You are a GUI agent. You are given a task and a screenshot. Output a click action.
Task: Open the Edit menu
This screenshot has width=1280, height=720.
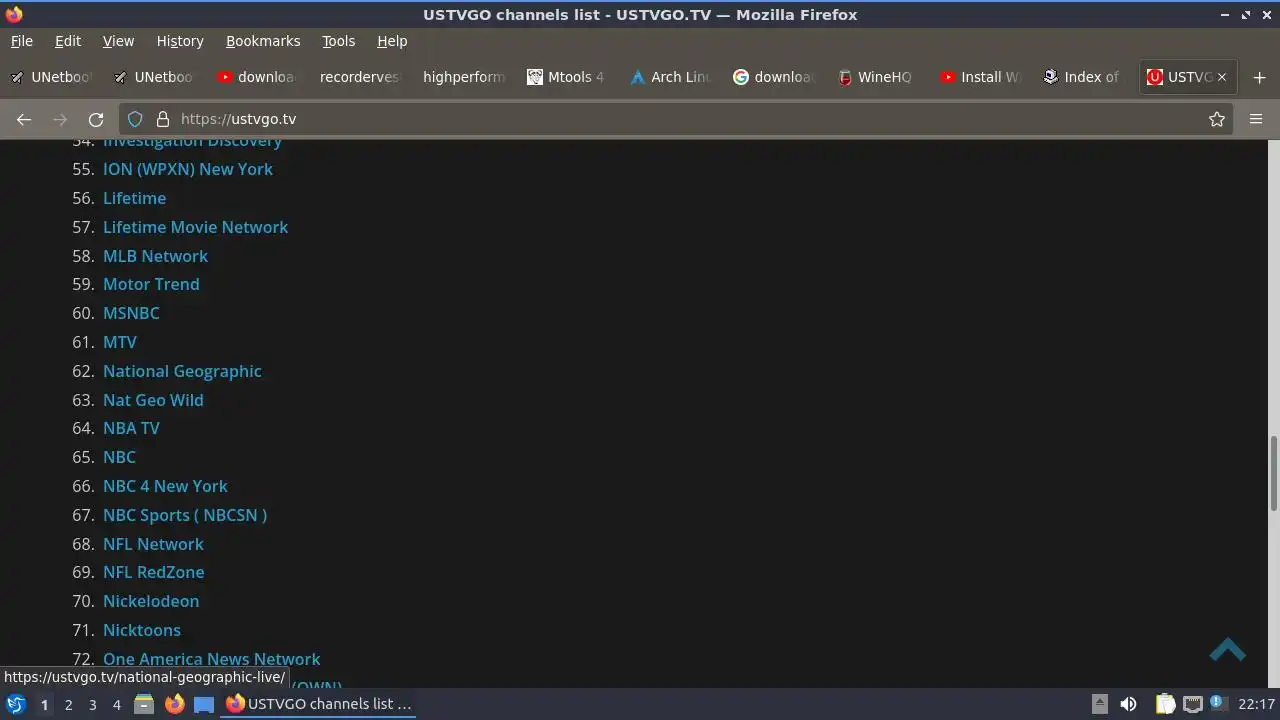click(68, 41)
